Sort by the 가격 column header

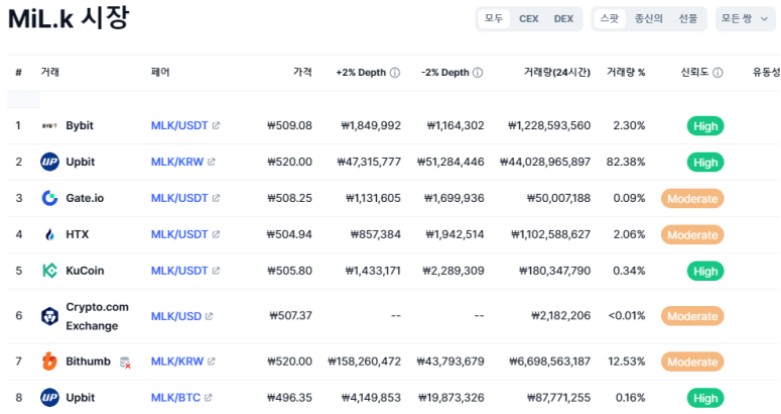(302, 72)
